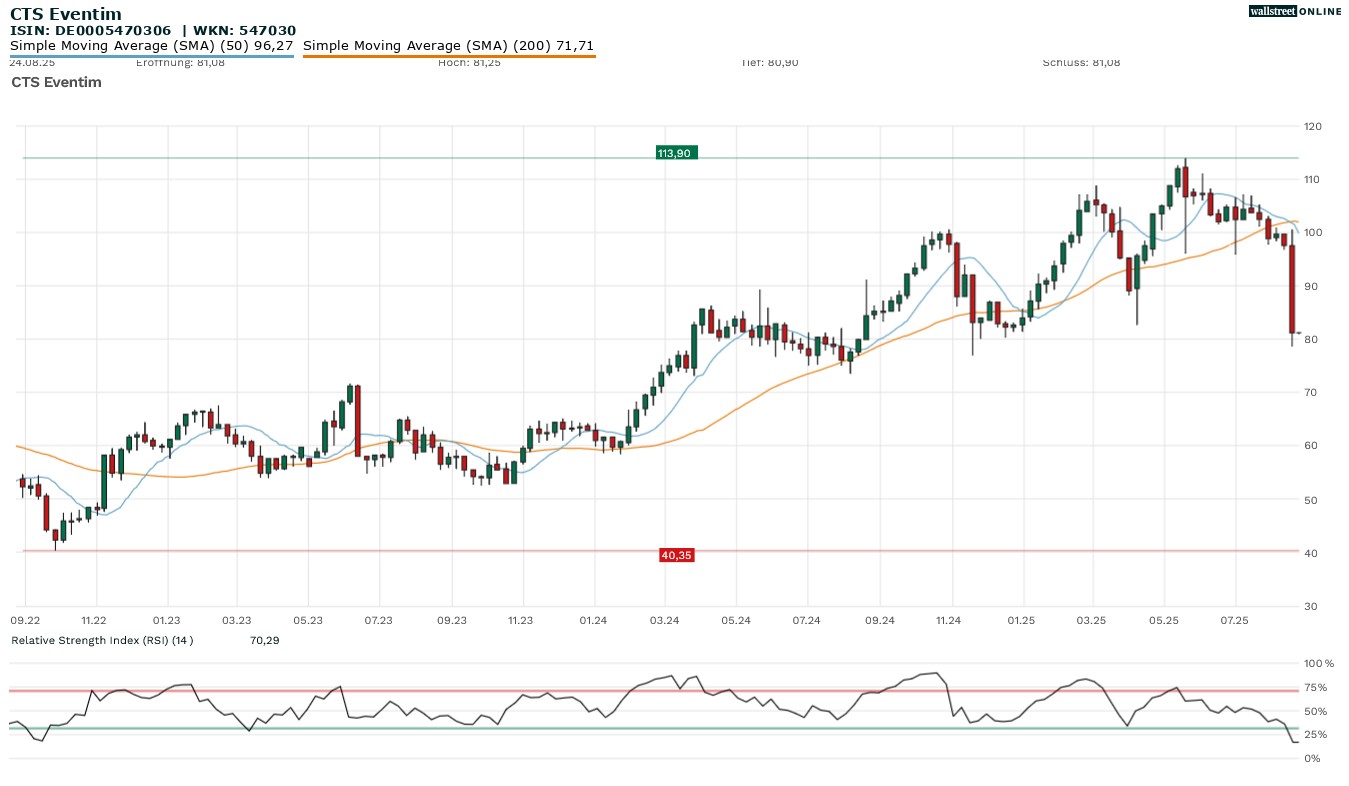The image size is (1349, 786).
Task: Click the Schluss: 81,08 value
Action: click(x=1081, y=63)
